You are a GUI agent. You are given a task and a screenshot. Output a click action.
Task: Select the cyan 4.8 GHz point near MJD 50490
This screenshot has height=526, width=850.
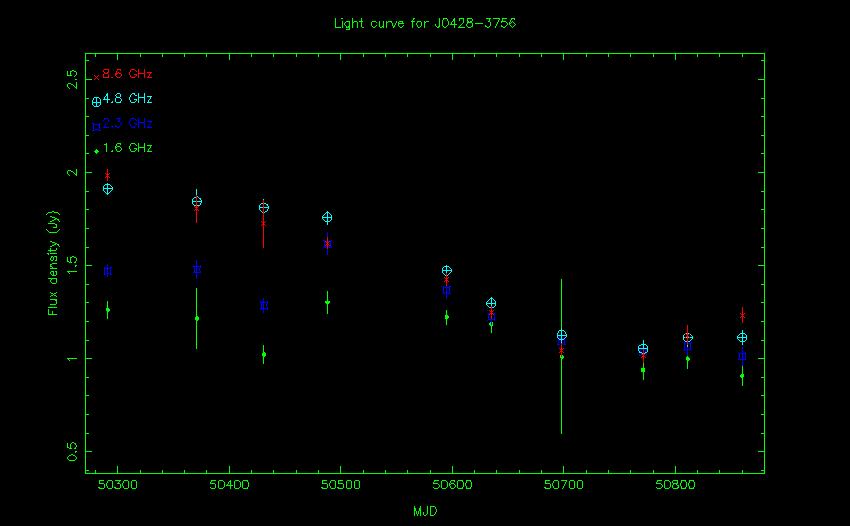tap(327, 217)
